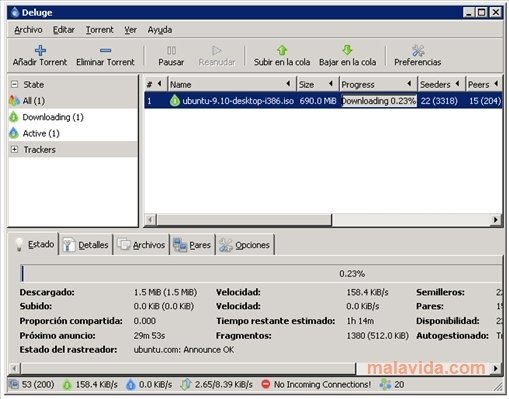The image size is (509, 399).
Task: Open the Torrent menu
Action: [x=100, y=30]
